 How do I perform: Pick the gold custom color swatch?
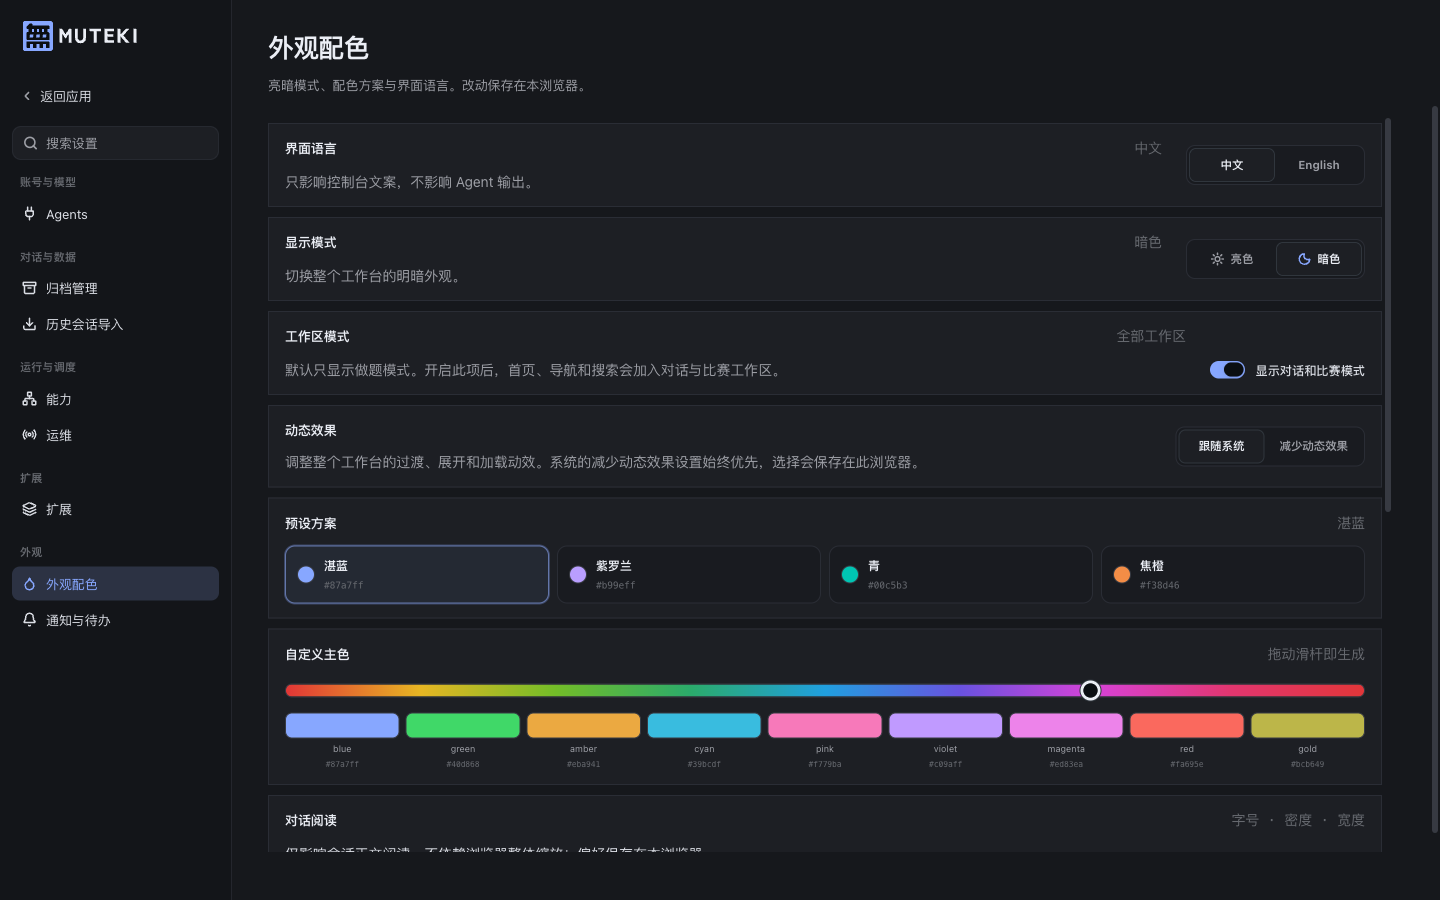point(1308,725)
